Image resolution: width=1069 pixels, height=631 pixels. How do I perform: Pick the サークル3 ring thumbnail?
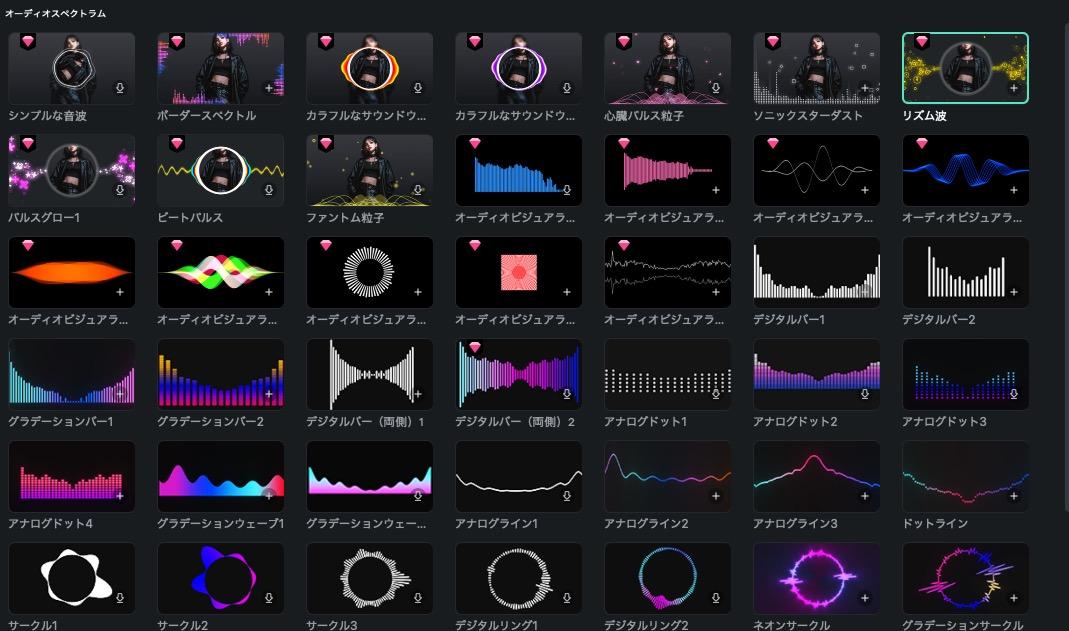click(x=369, y=578)
